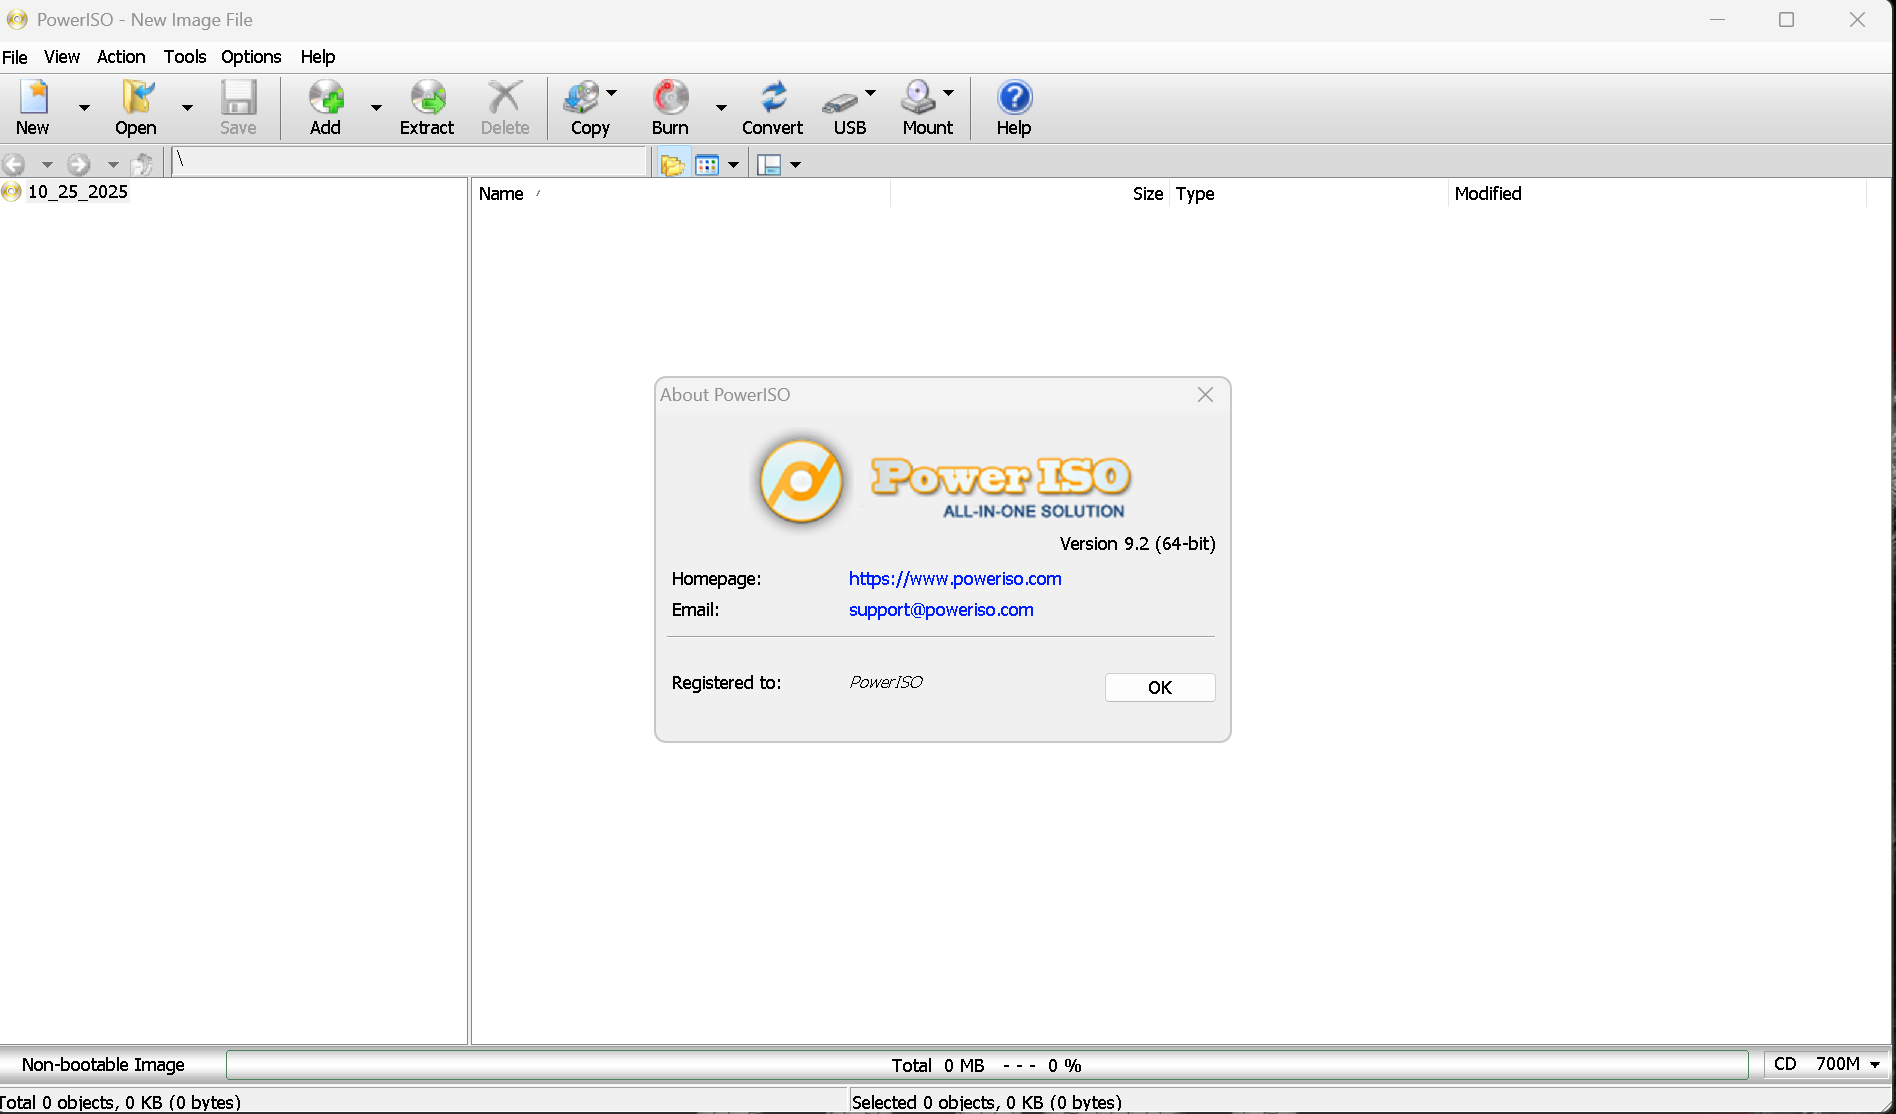Open the CD 700M media size dropdown
This screenshot has height=1114, width=1896.
coord(1875,1065)
